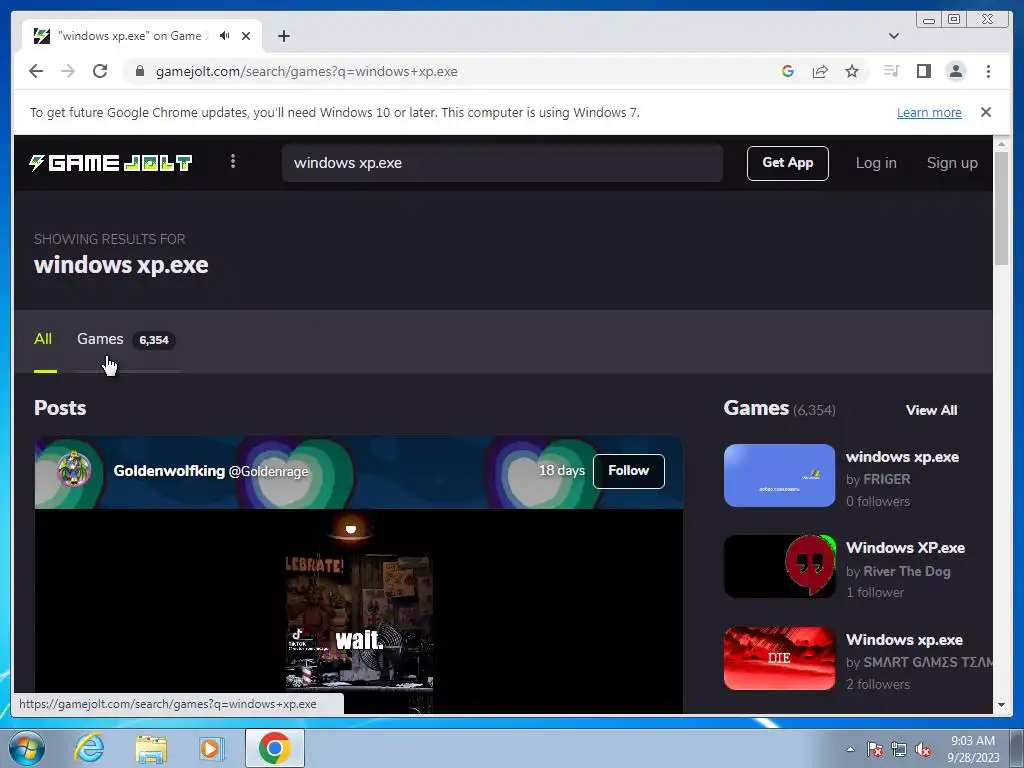Screen dimensions: 1024x768
Task: Click the browser forward arrow
Action: pos(68,71)
